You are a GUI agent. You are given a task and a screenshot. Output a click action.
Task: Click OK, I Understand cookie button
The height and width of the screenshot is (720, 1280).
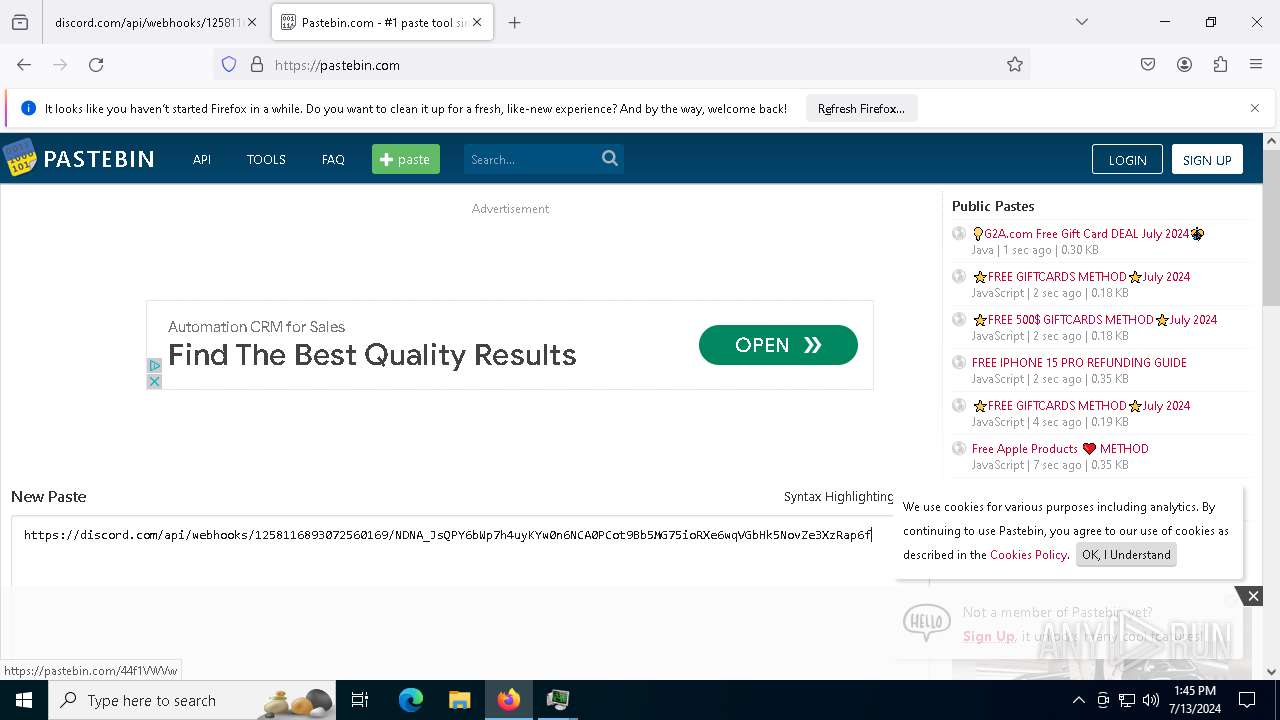pyautogui.click(x=1126, y=555)
